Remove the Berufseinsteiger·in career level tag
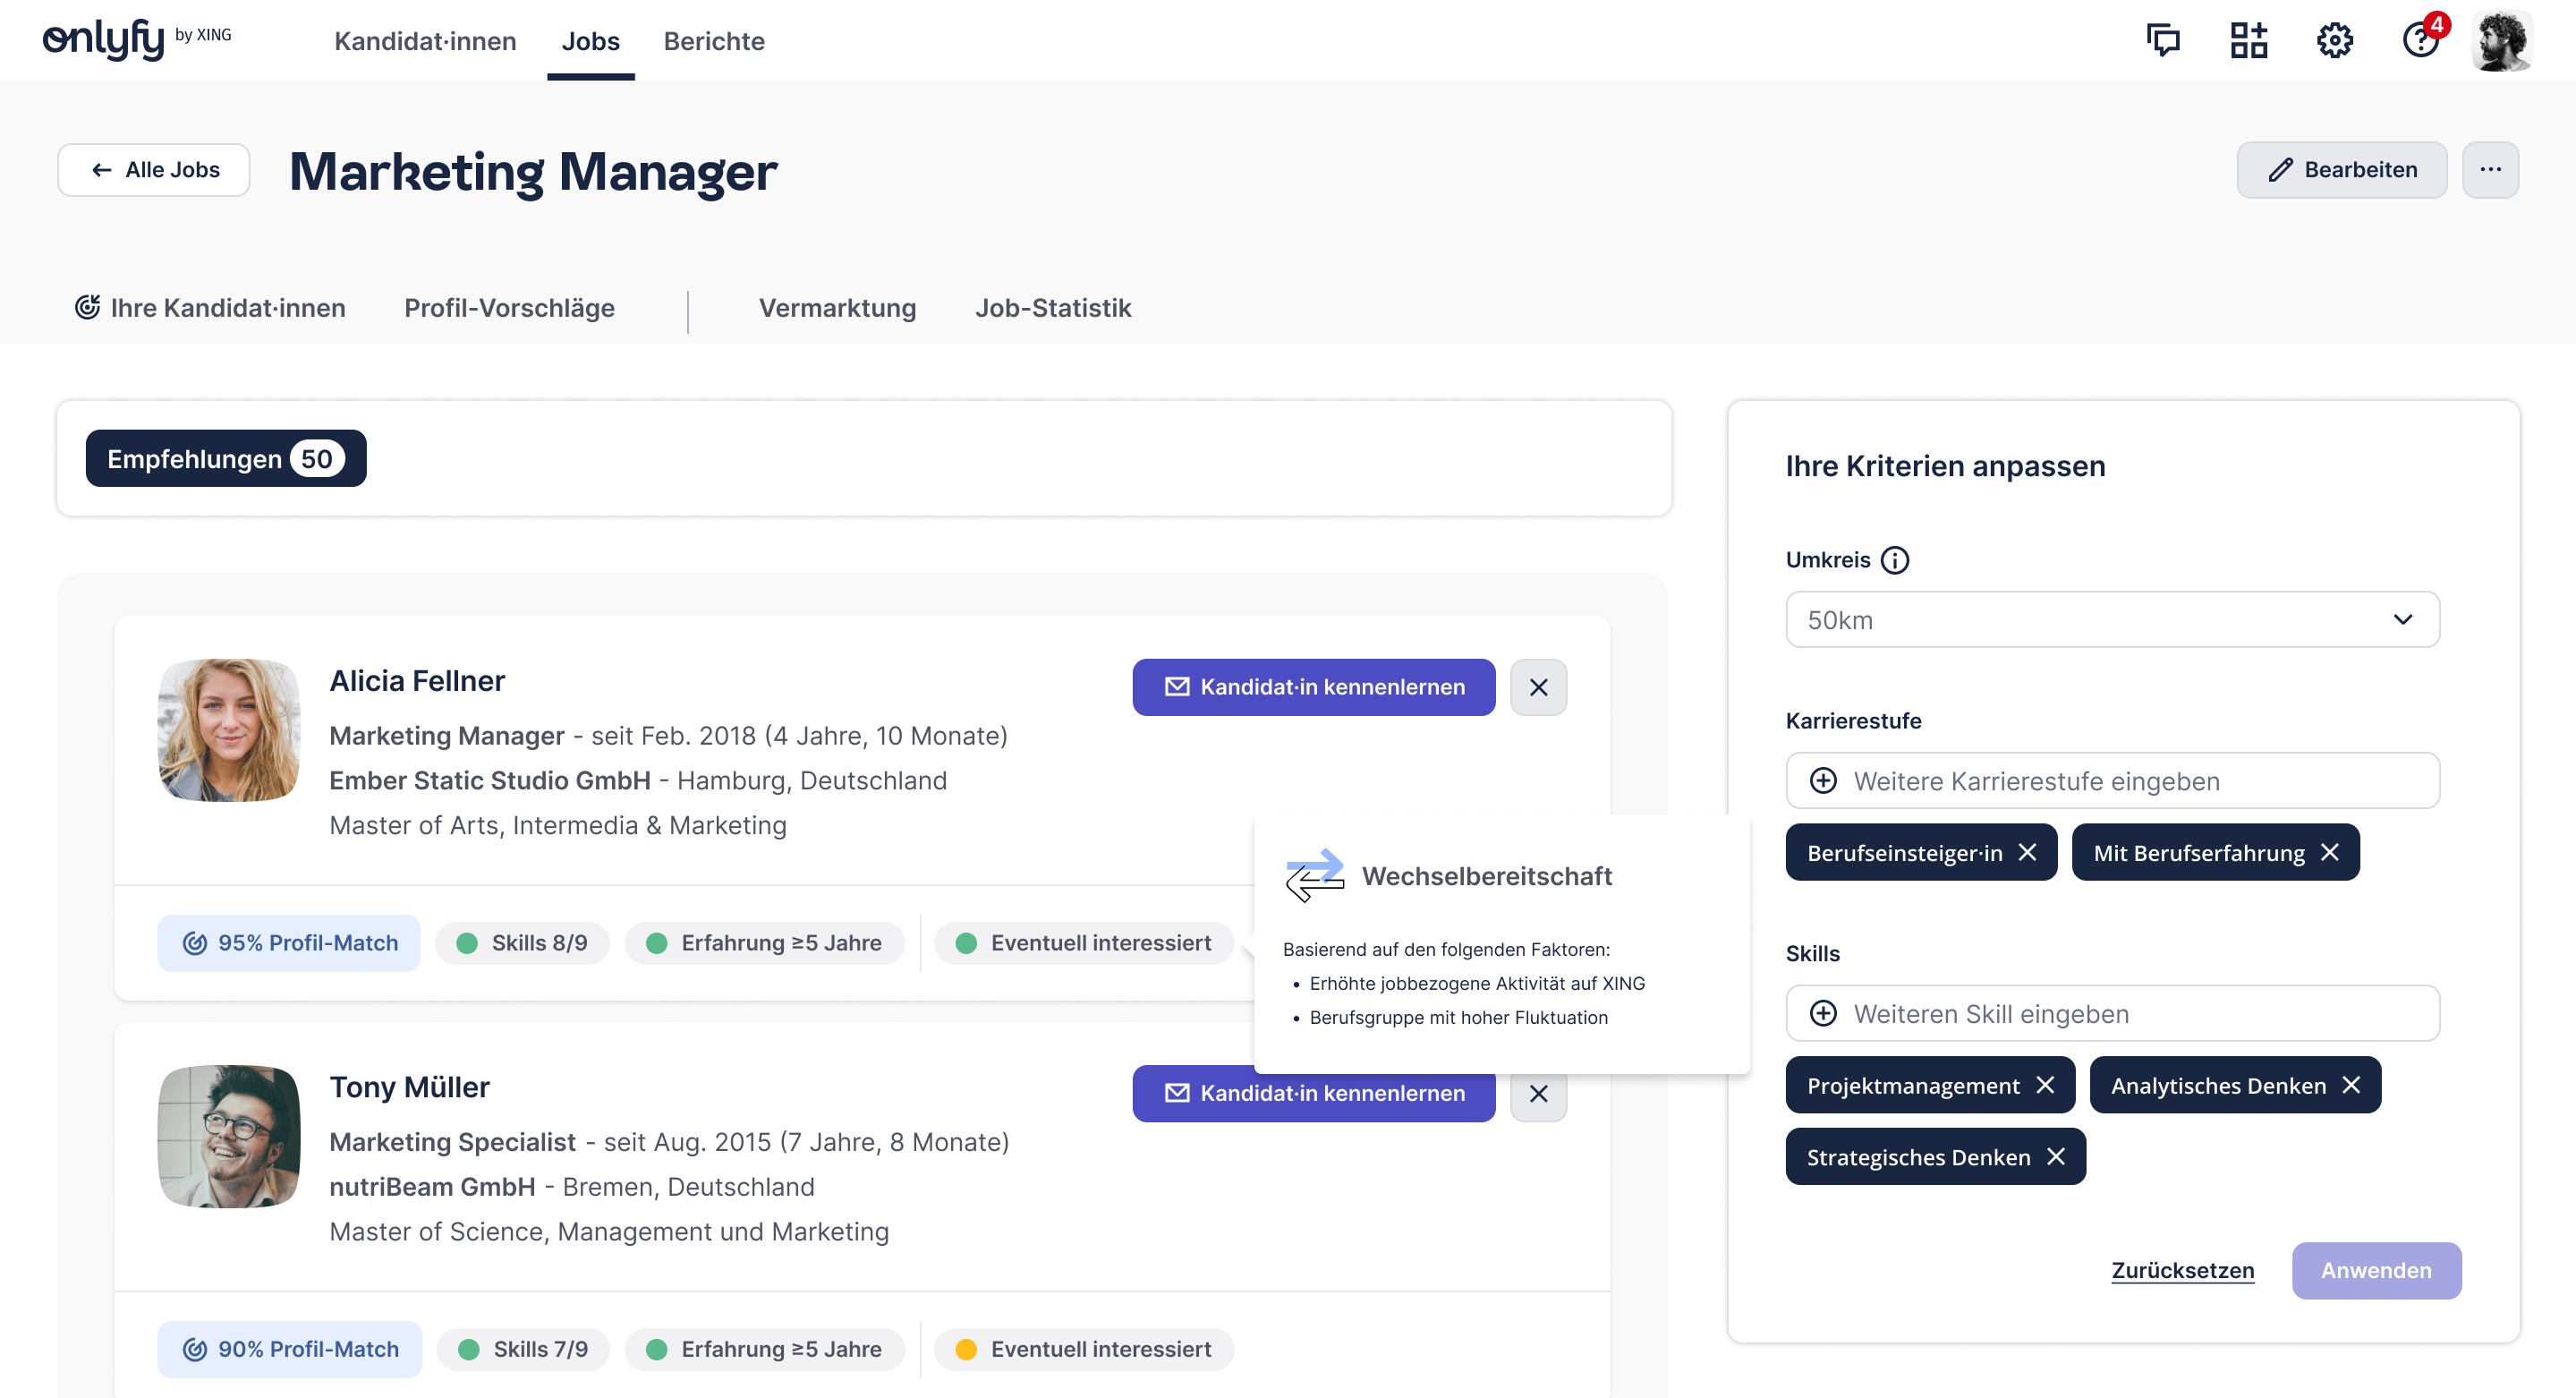 point(2027,852)
